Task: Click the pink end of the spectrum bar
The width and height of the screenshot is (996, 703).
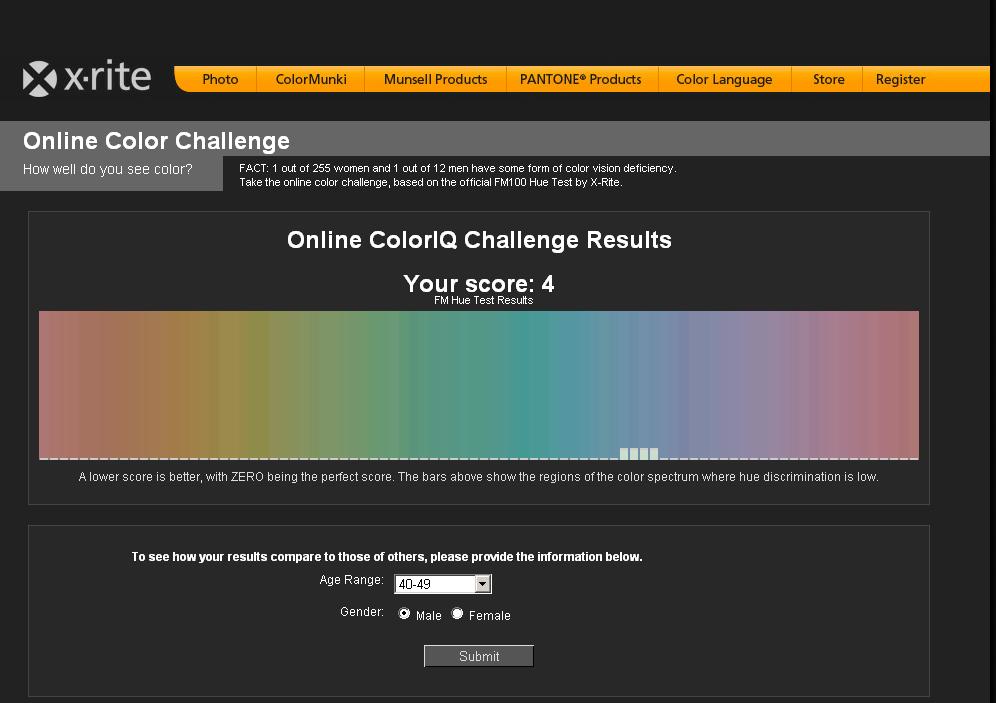Action: (x=890, y=385)
